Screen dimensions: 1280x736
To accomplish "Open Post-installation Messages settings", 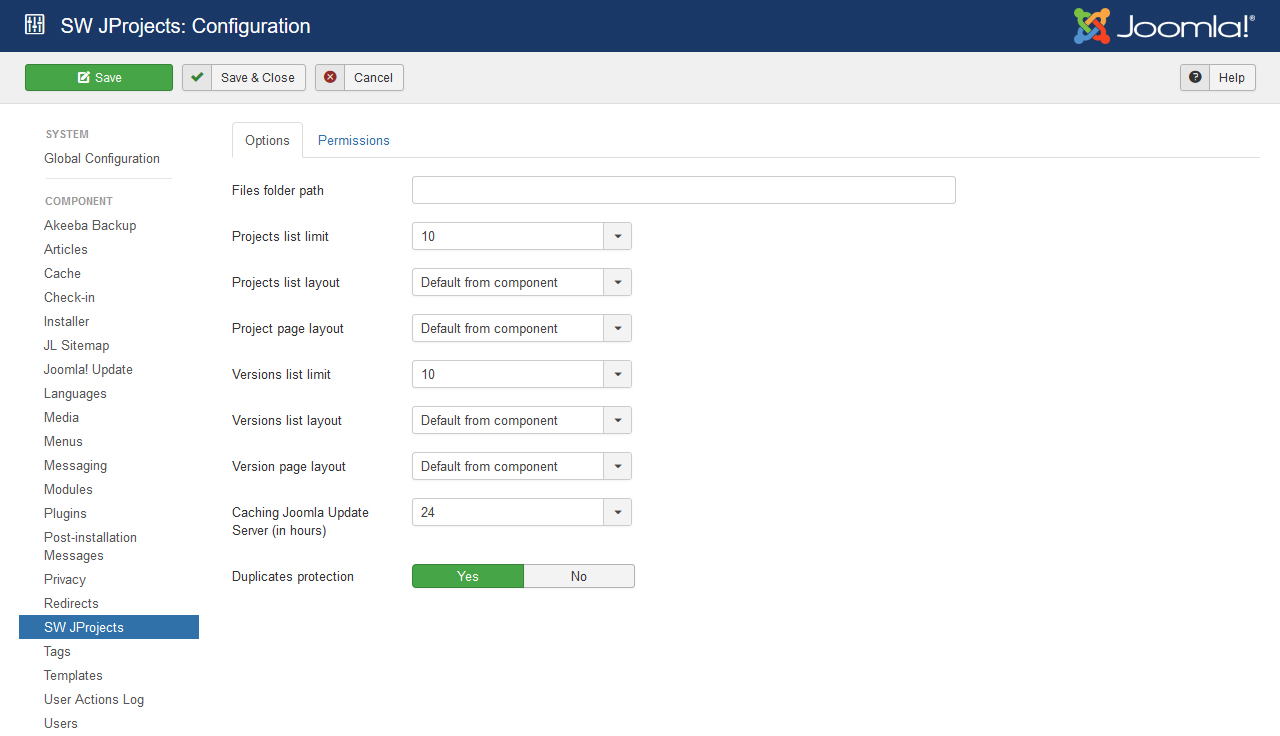I will click(x=90, y=546).
